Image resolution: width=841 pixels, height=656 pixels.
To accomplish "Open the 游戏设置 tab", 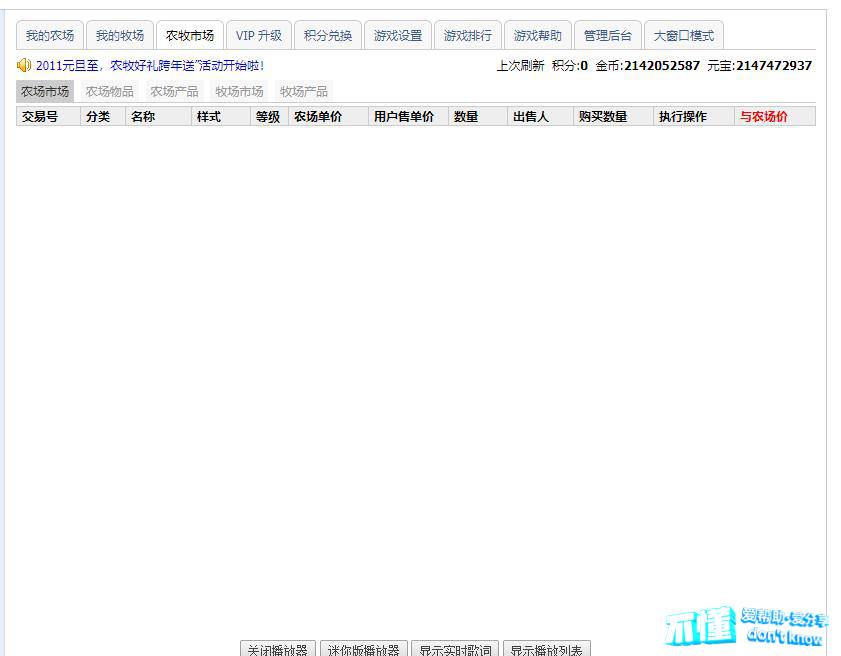I will point(398,36).
